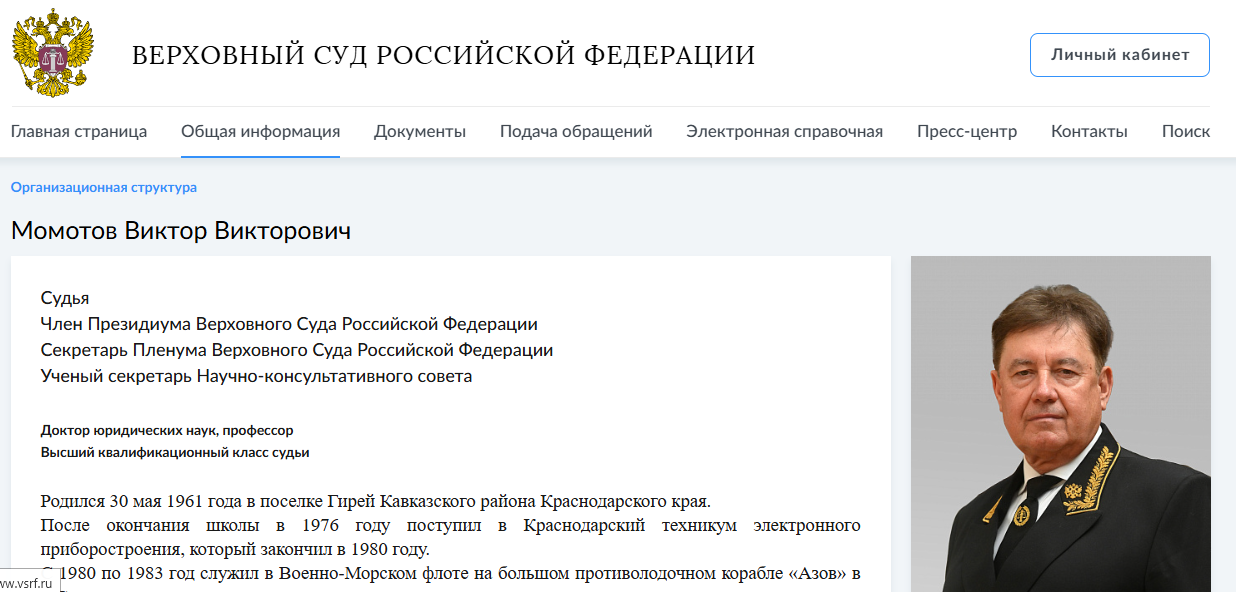Open Электронная справочная section

(x=783, y=130)
